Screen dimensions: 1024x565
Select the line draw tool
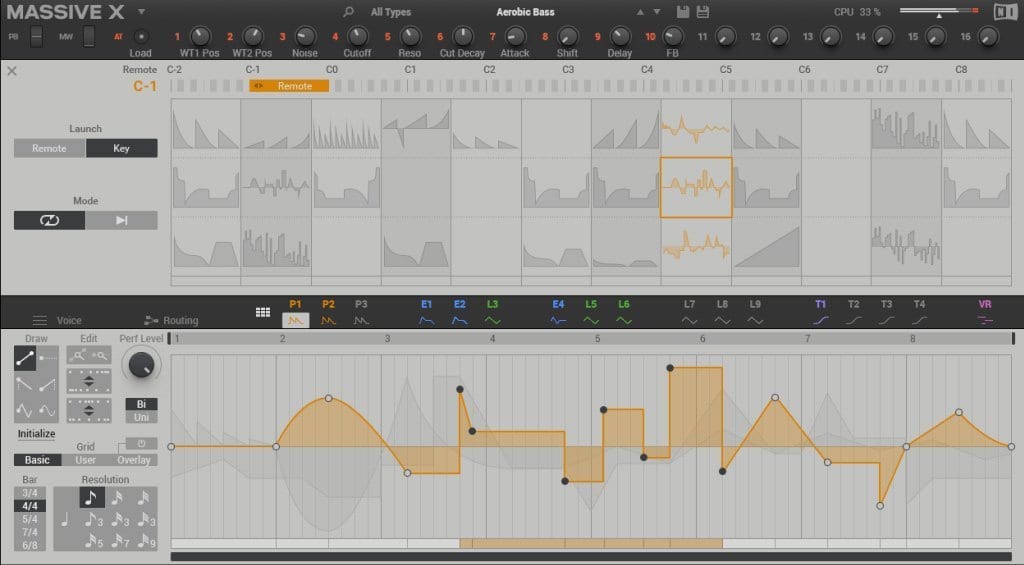(25, 358)
